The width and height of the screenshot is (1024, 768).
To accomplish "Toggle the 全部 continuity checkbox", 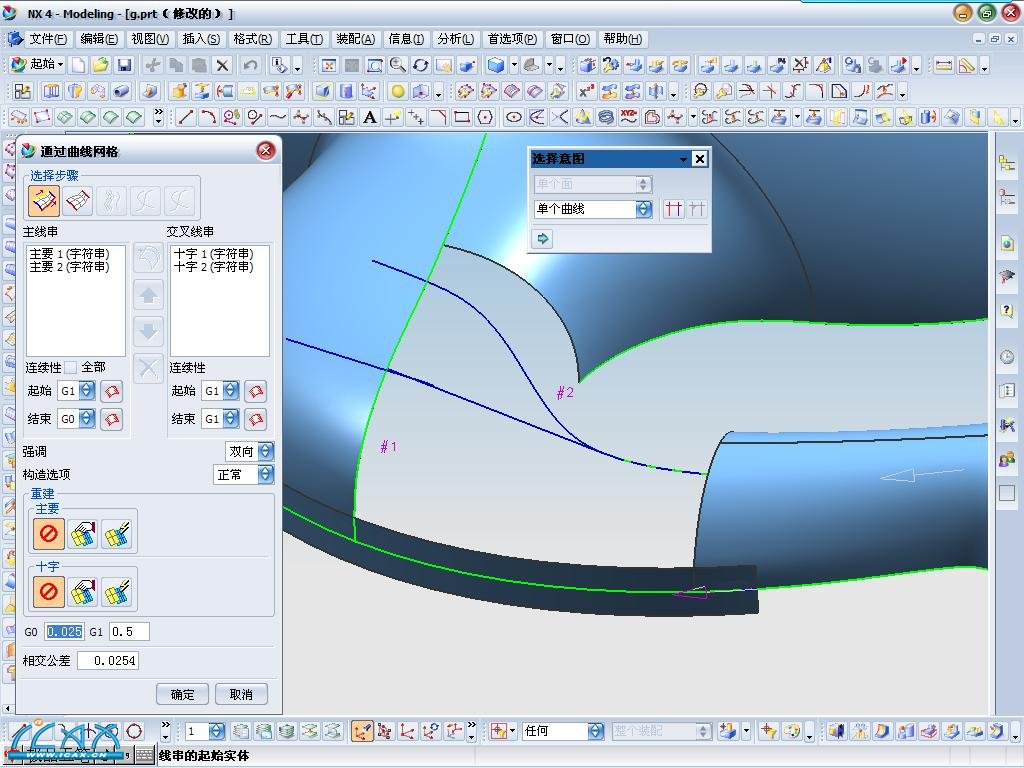I will [70, 368].
